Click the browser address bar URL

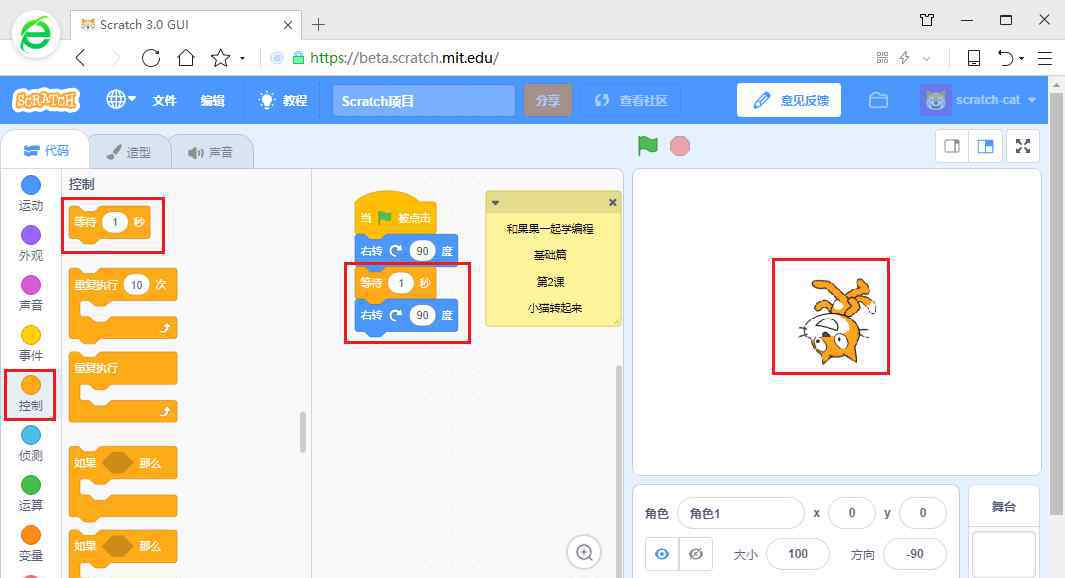click(404, 58)
